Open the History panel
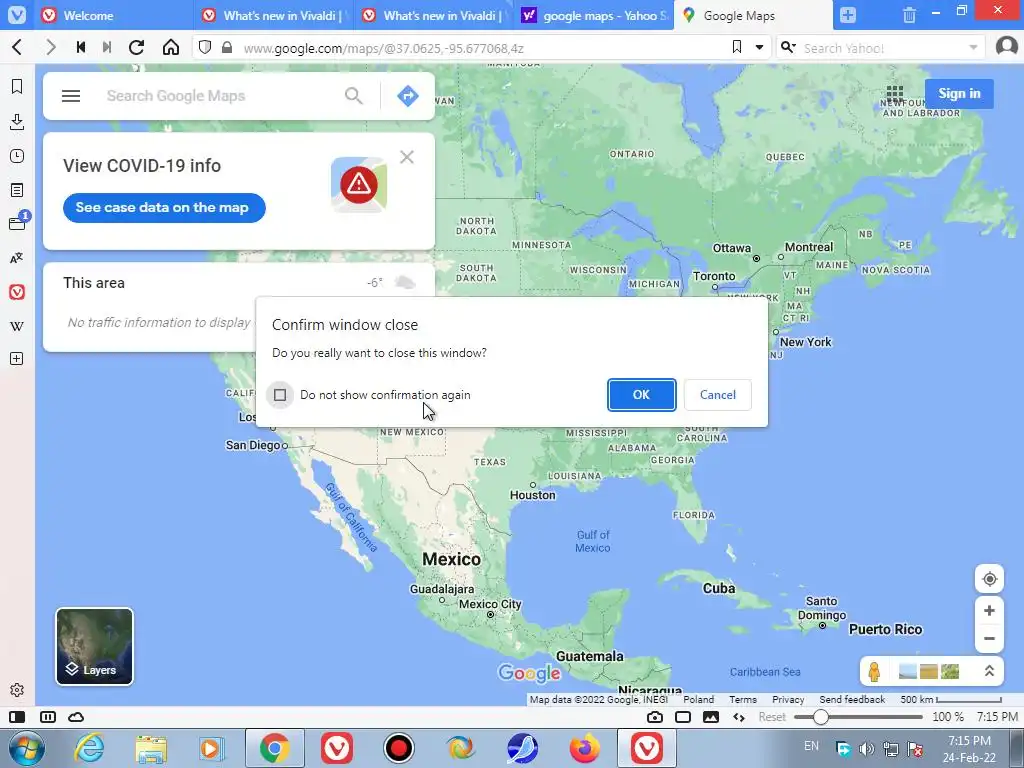Image resolution: width=1024 pixels, height=768 pixels. pyautogui.click(x=17, y=156)
